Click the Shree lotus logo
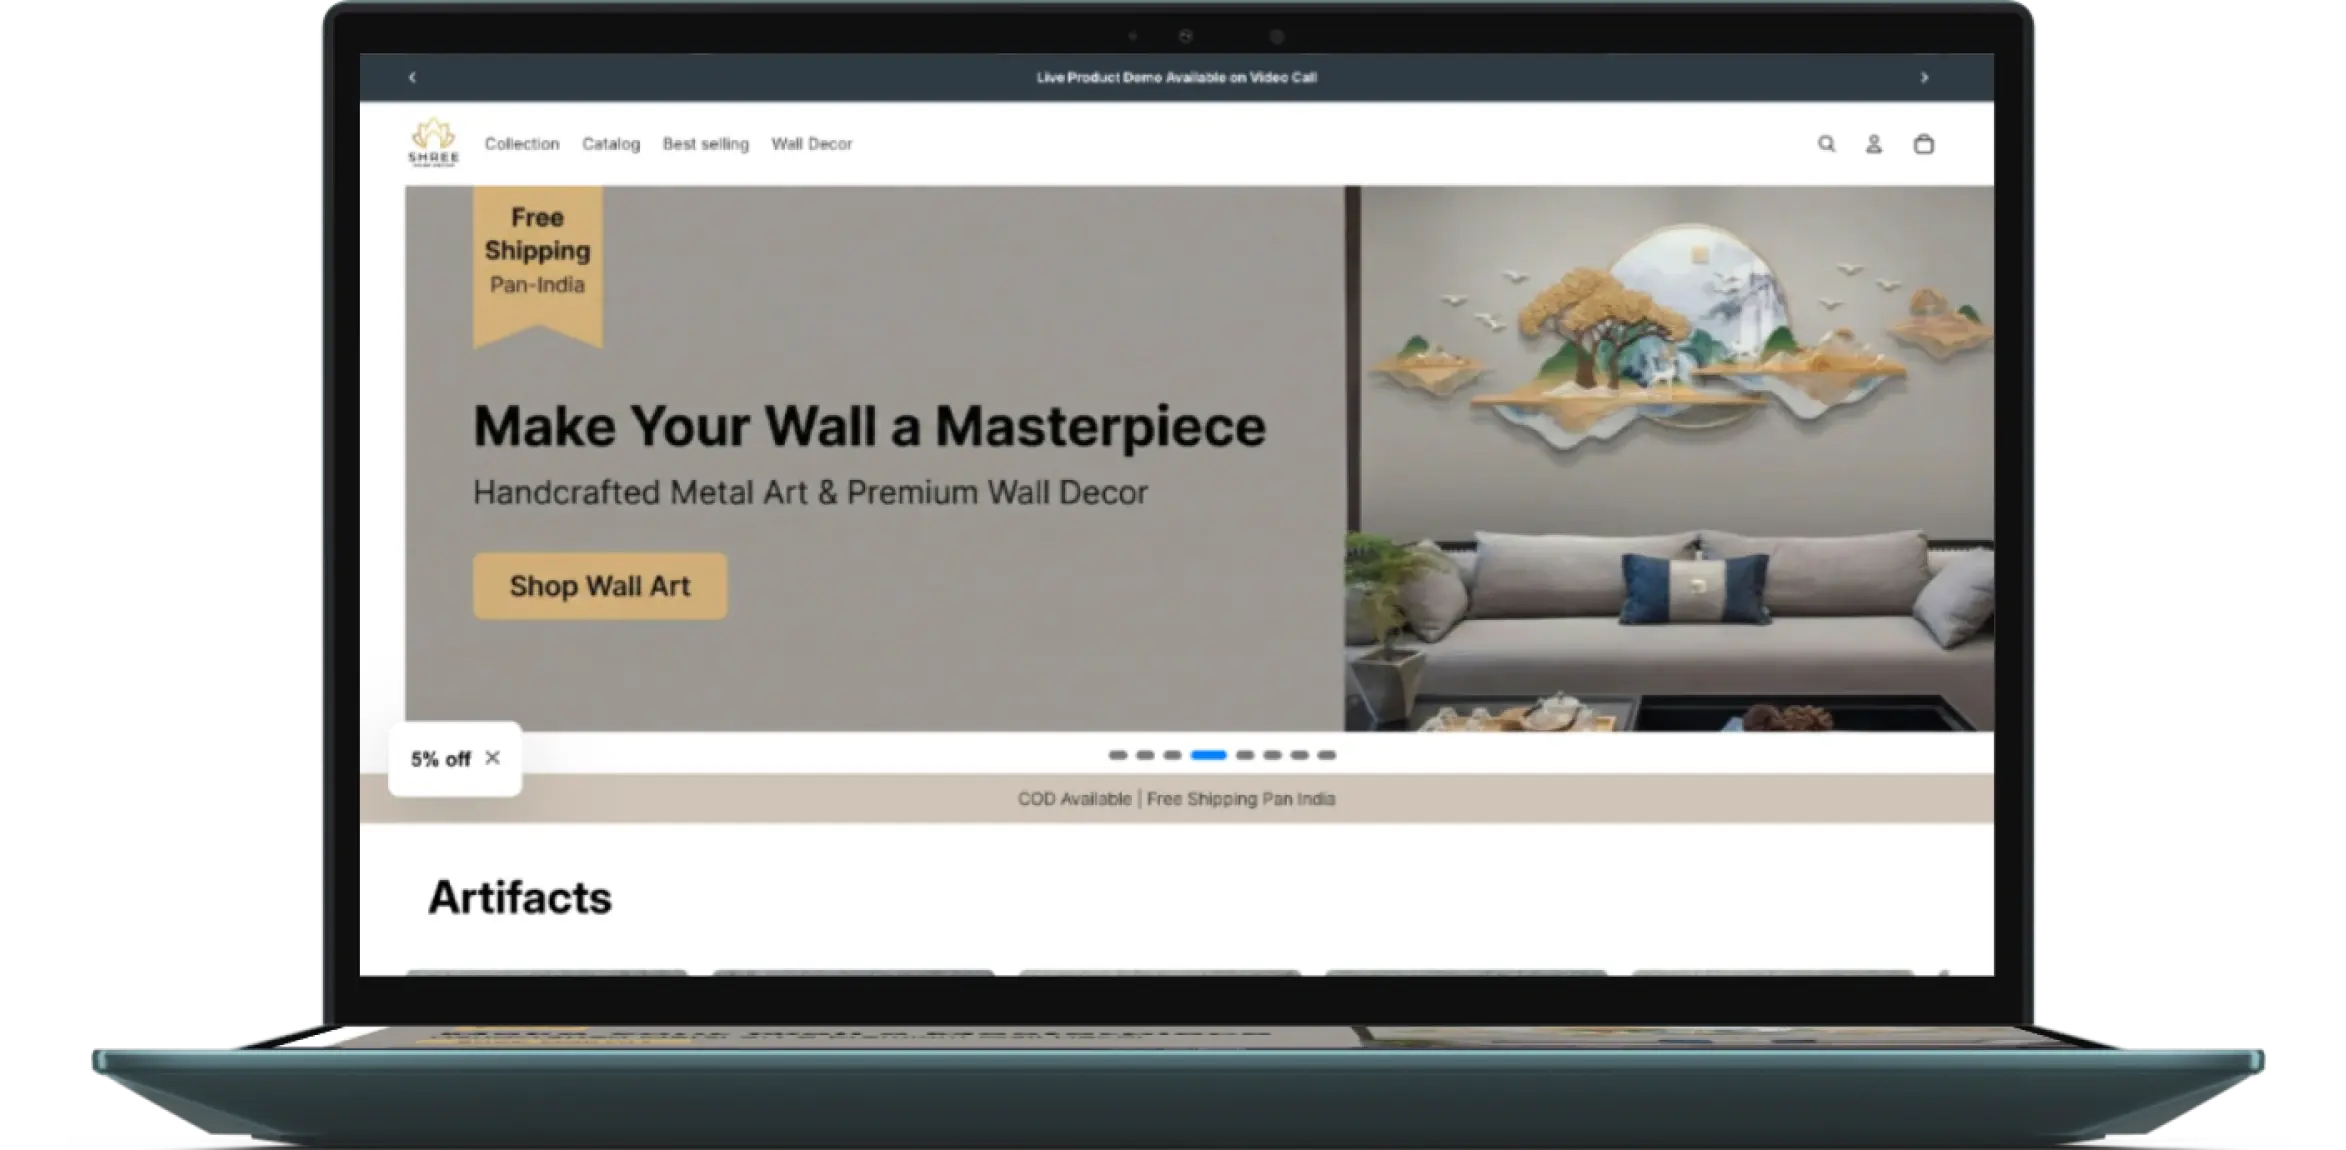The image size is (2346, 1150). [433, 143]
